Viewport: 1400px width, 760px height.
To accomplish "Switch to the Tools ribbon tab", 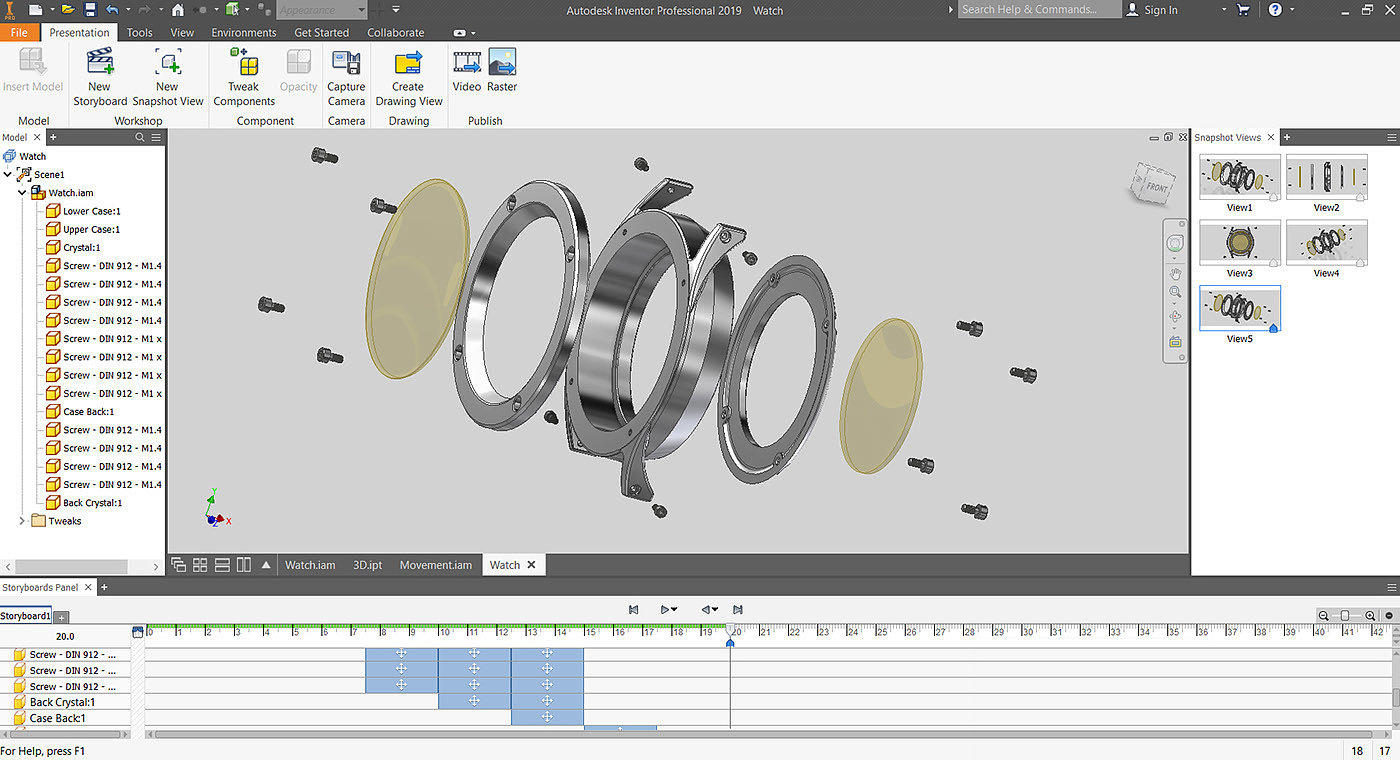I will click(139, 32).
